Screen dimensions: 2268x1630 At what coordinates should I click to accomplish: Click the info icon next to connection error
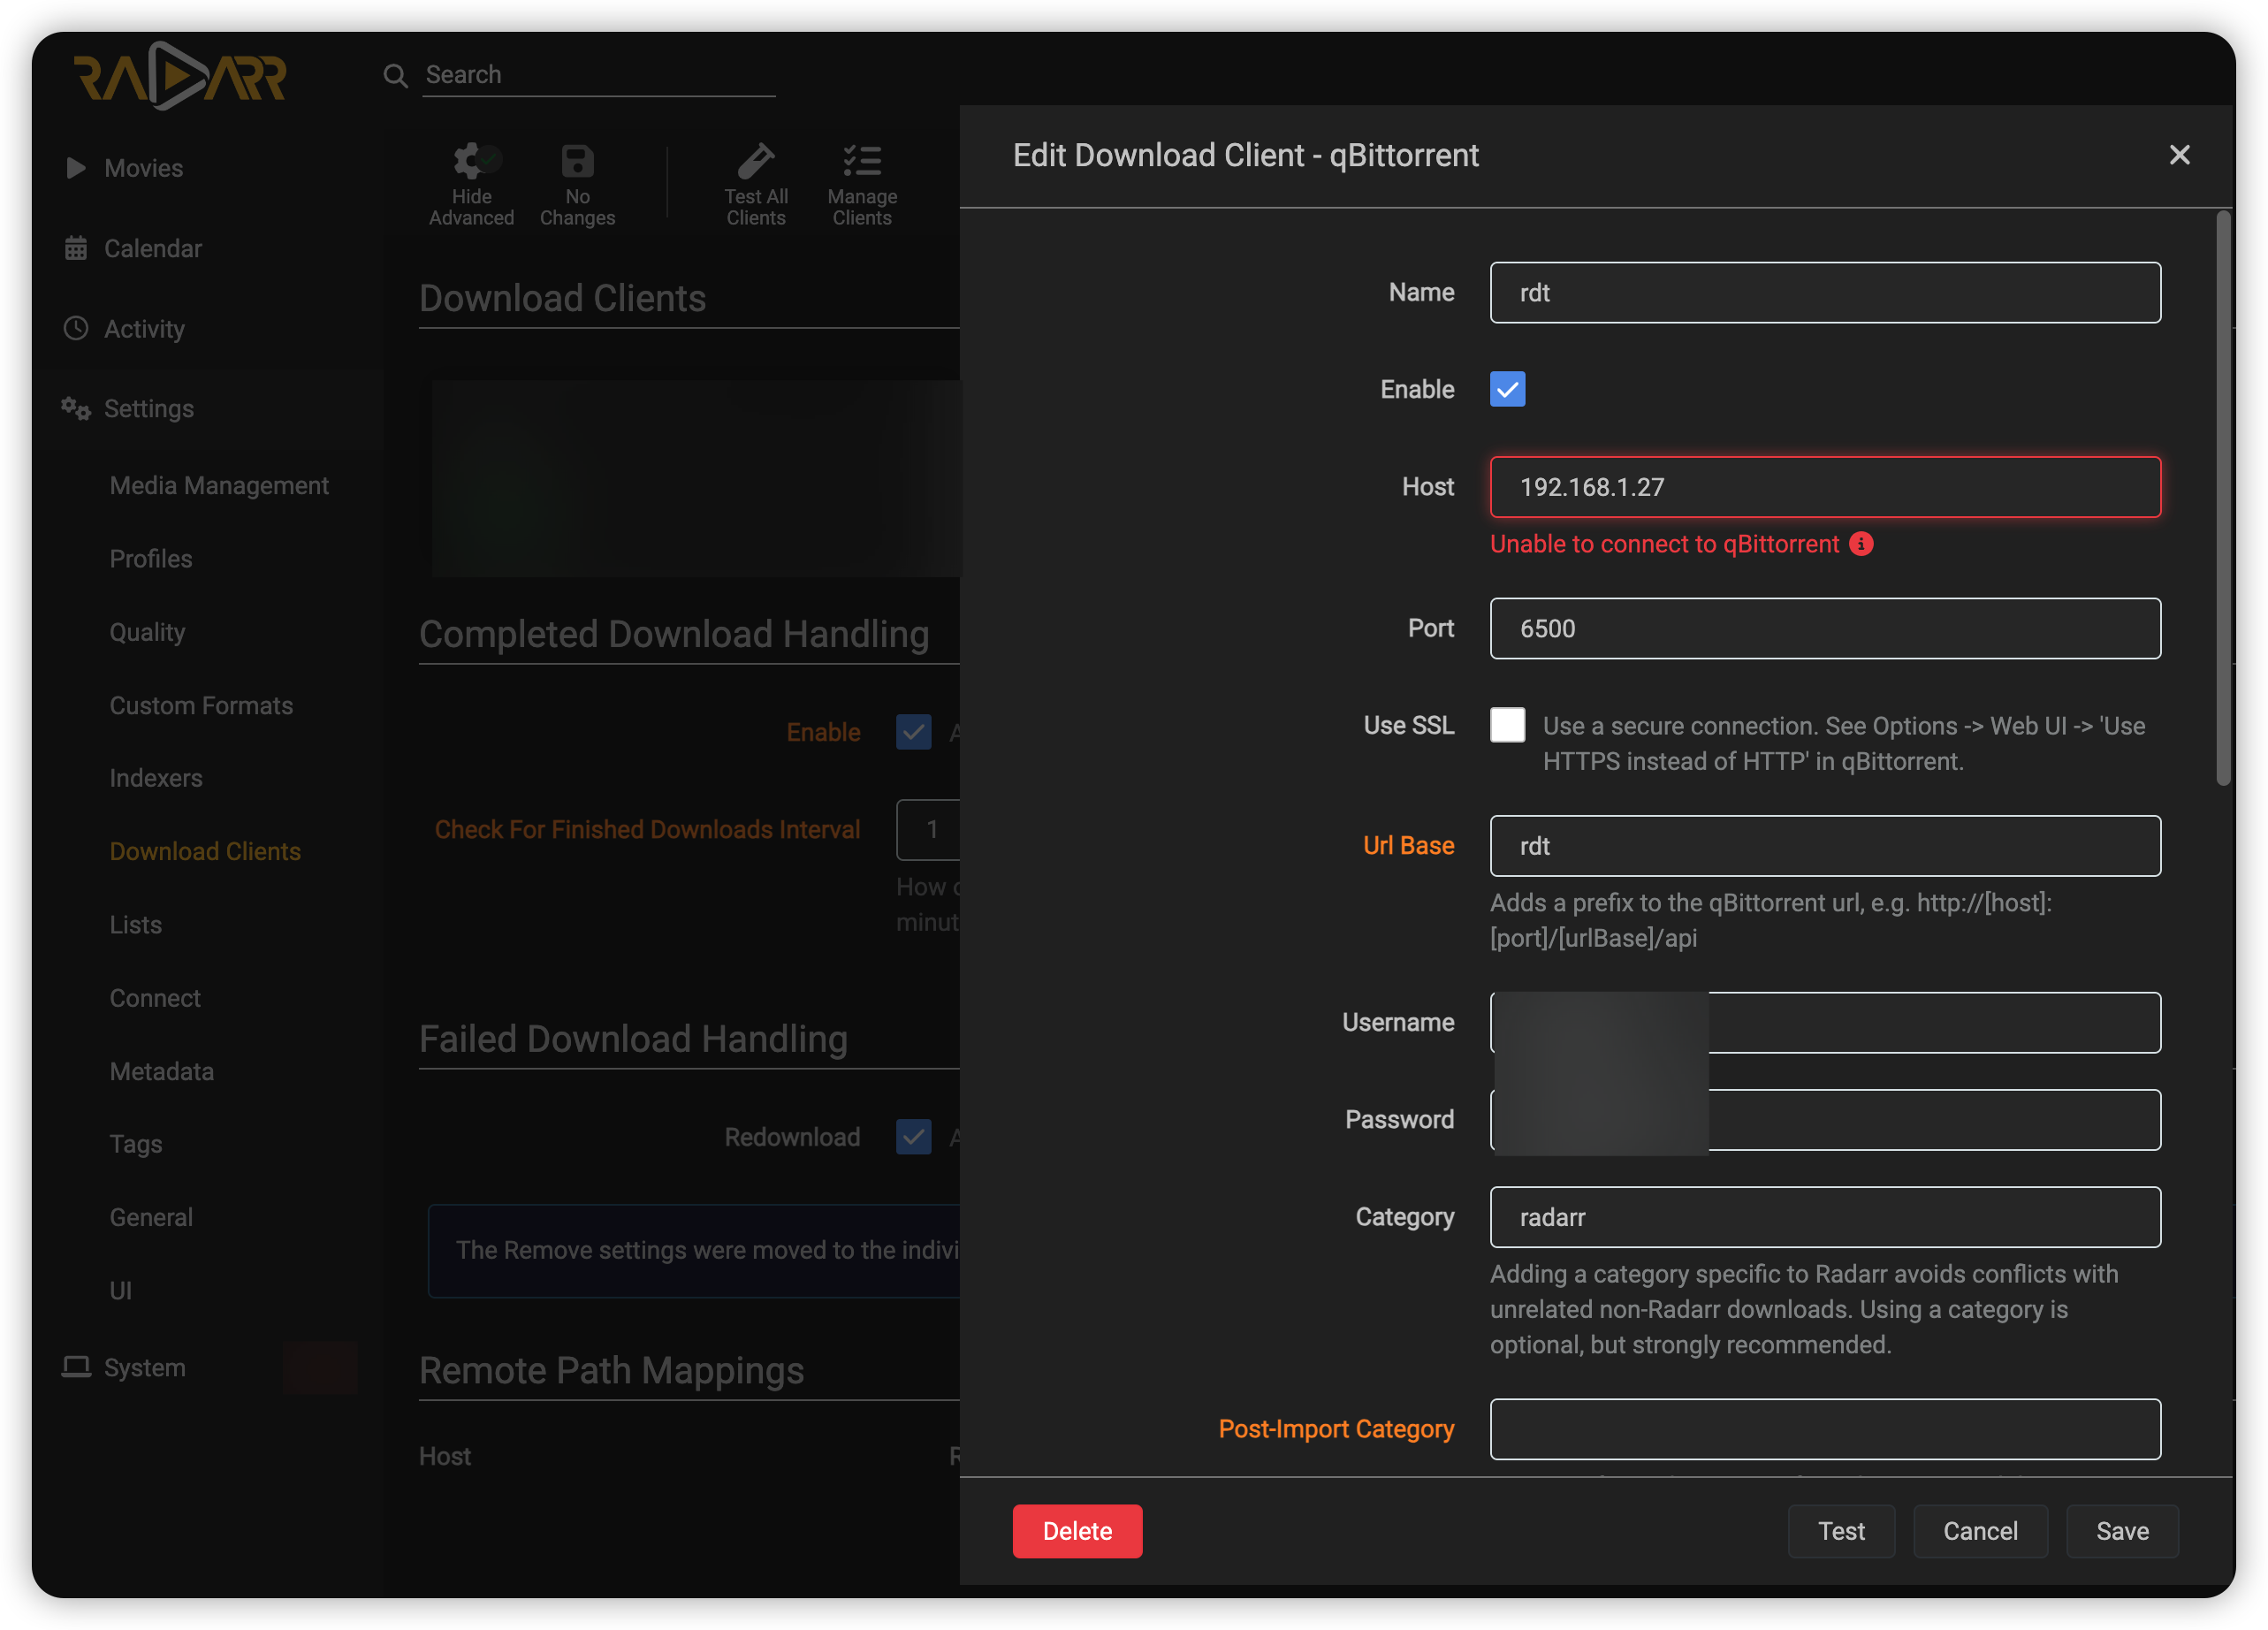point(1861,544)
